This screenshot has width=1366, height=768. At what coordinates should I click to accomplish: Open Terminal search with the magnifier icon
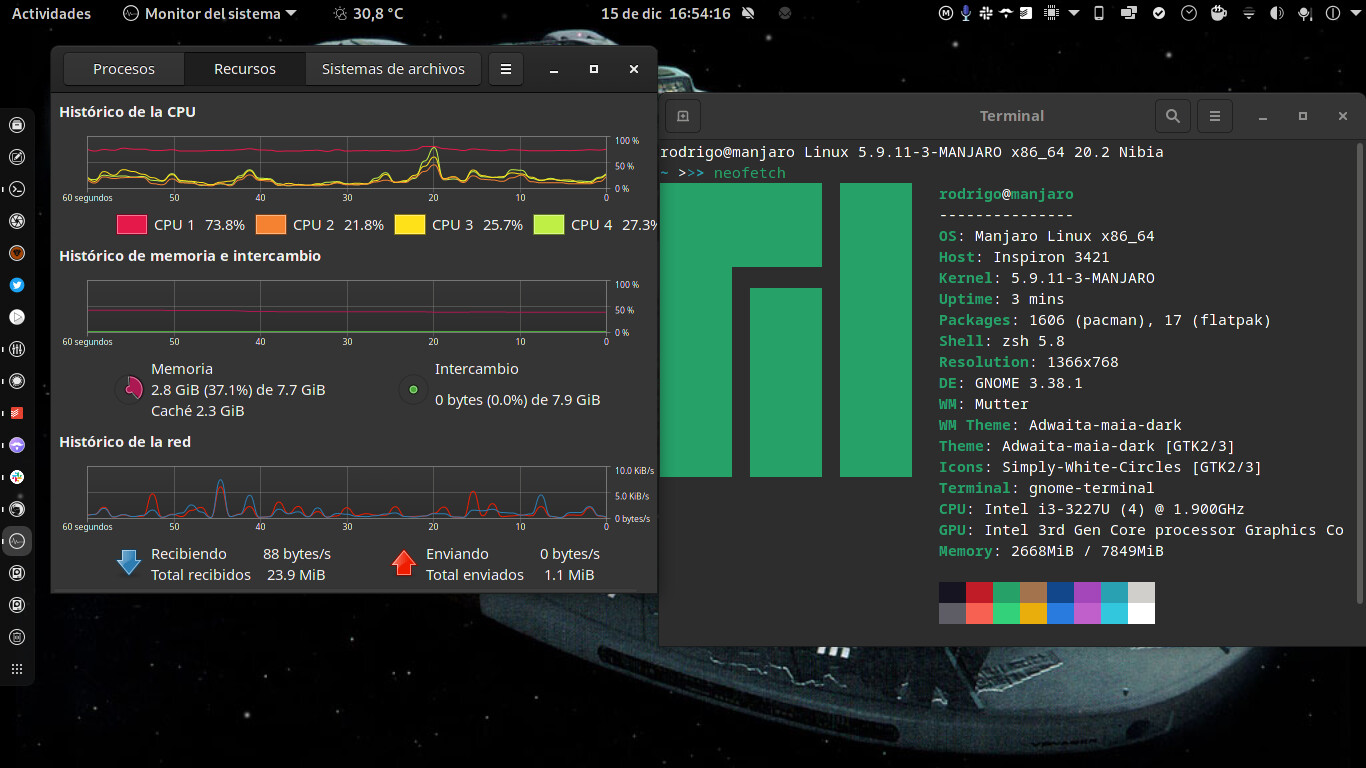[1172, 116]
